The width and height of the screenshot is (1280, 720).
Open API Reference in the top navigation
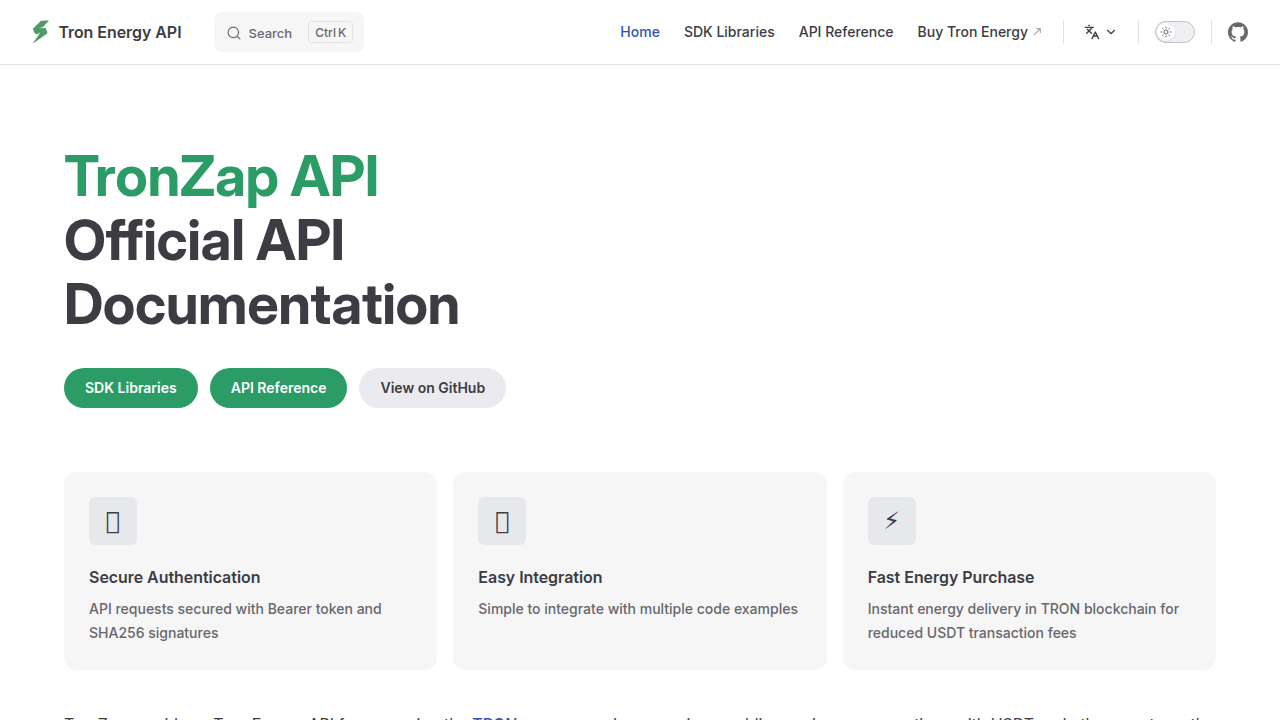(846, 32)
